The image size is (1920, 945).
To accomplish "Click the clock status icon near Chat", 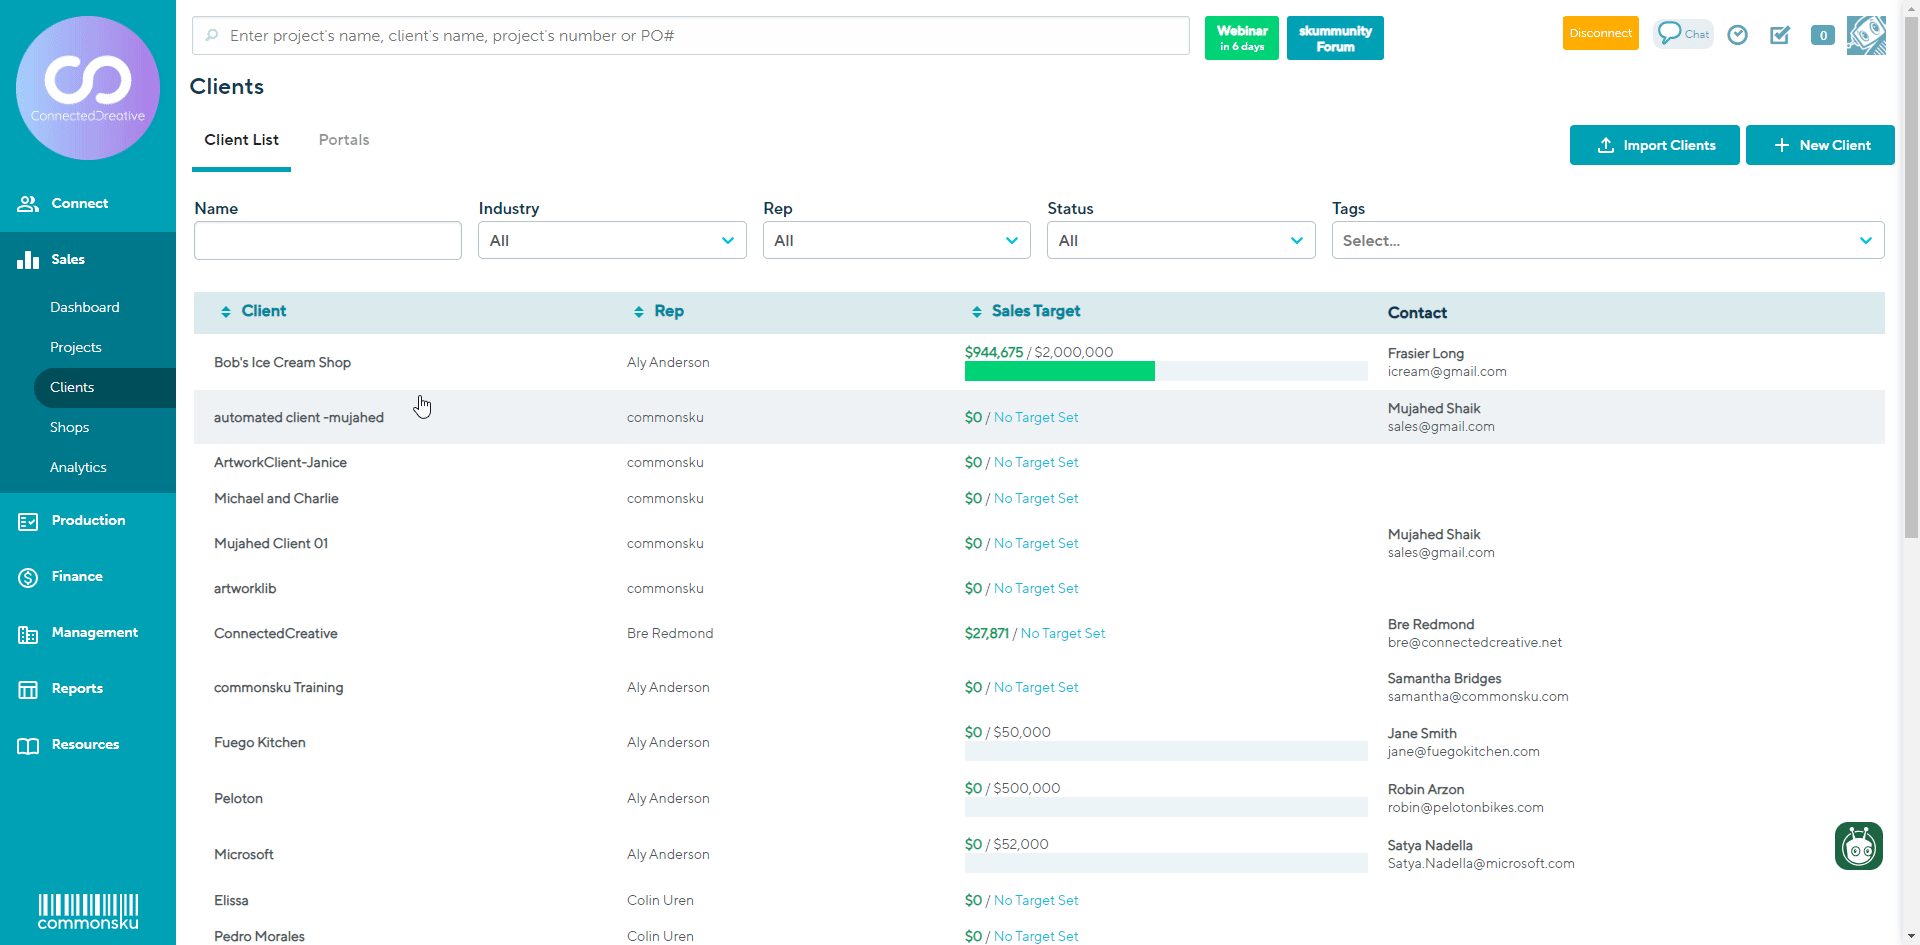I will coord(1737,34).
